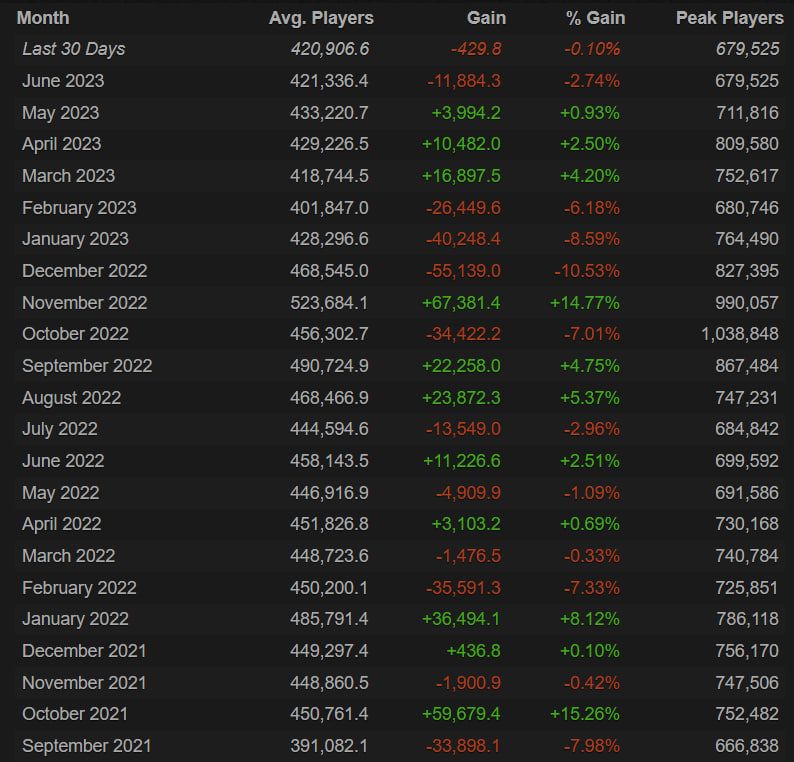This screenshot has height=762, width=794.
Task: Click peak players value 786,118
Action: click(x=748, y=619)
